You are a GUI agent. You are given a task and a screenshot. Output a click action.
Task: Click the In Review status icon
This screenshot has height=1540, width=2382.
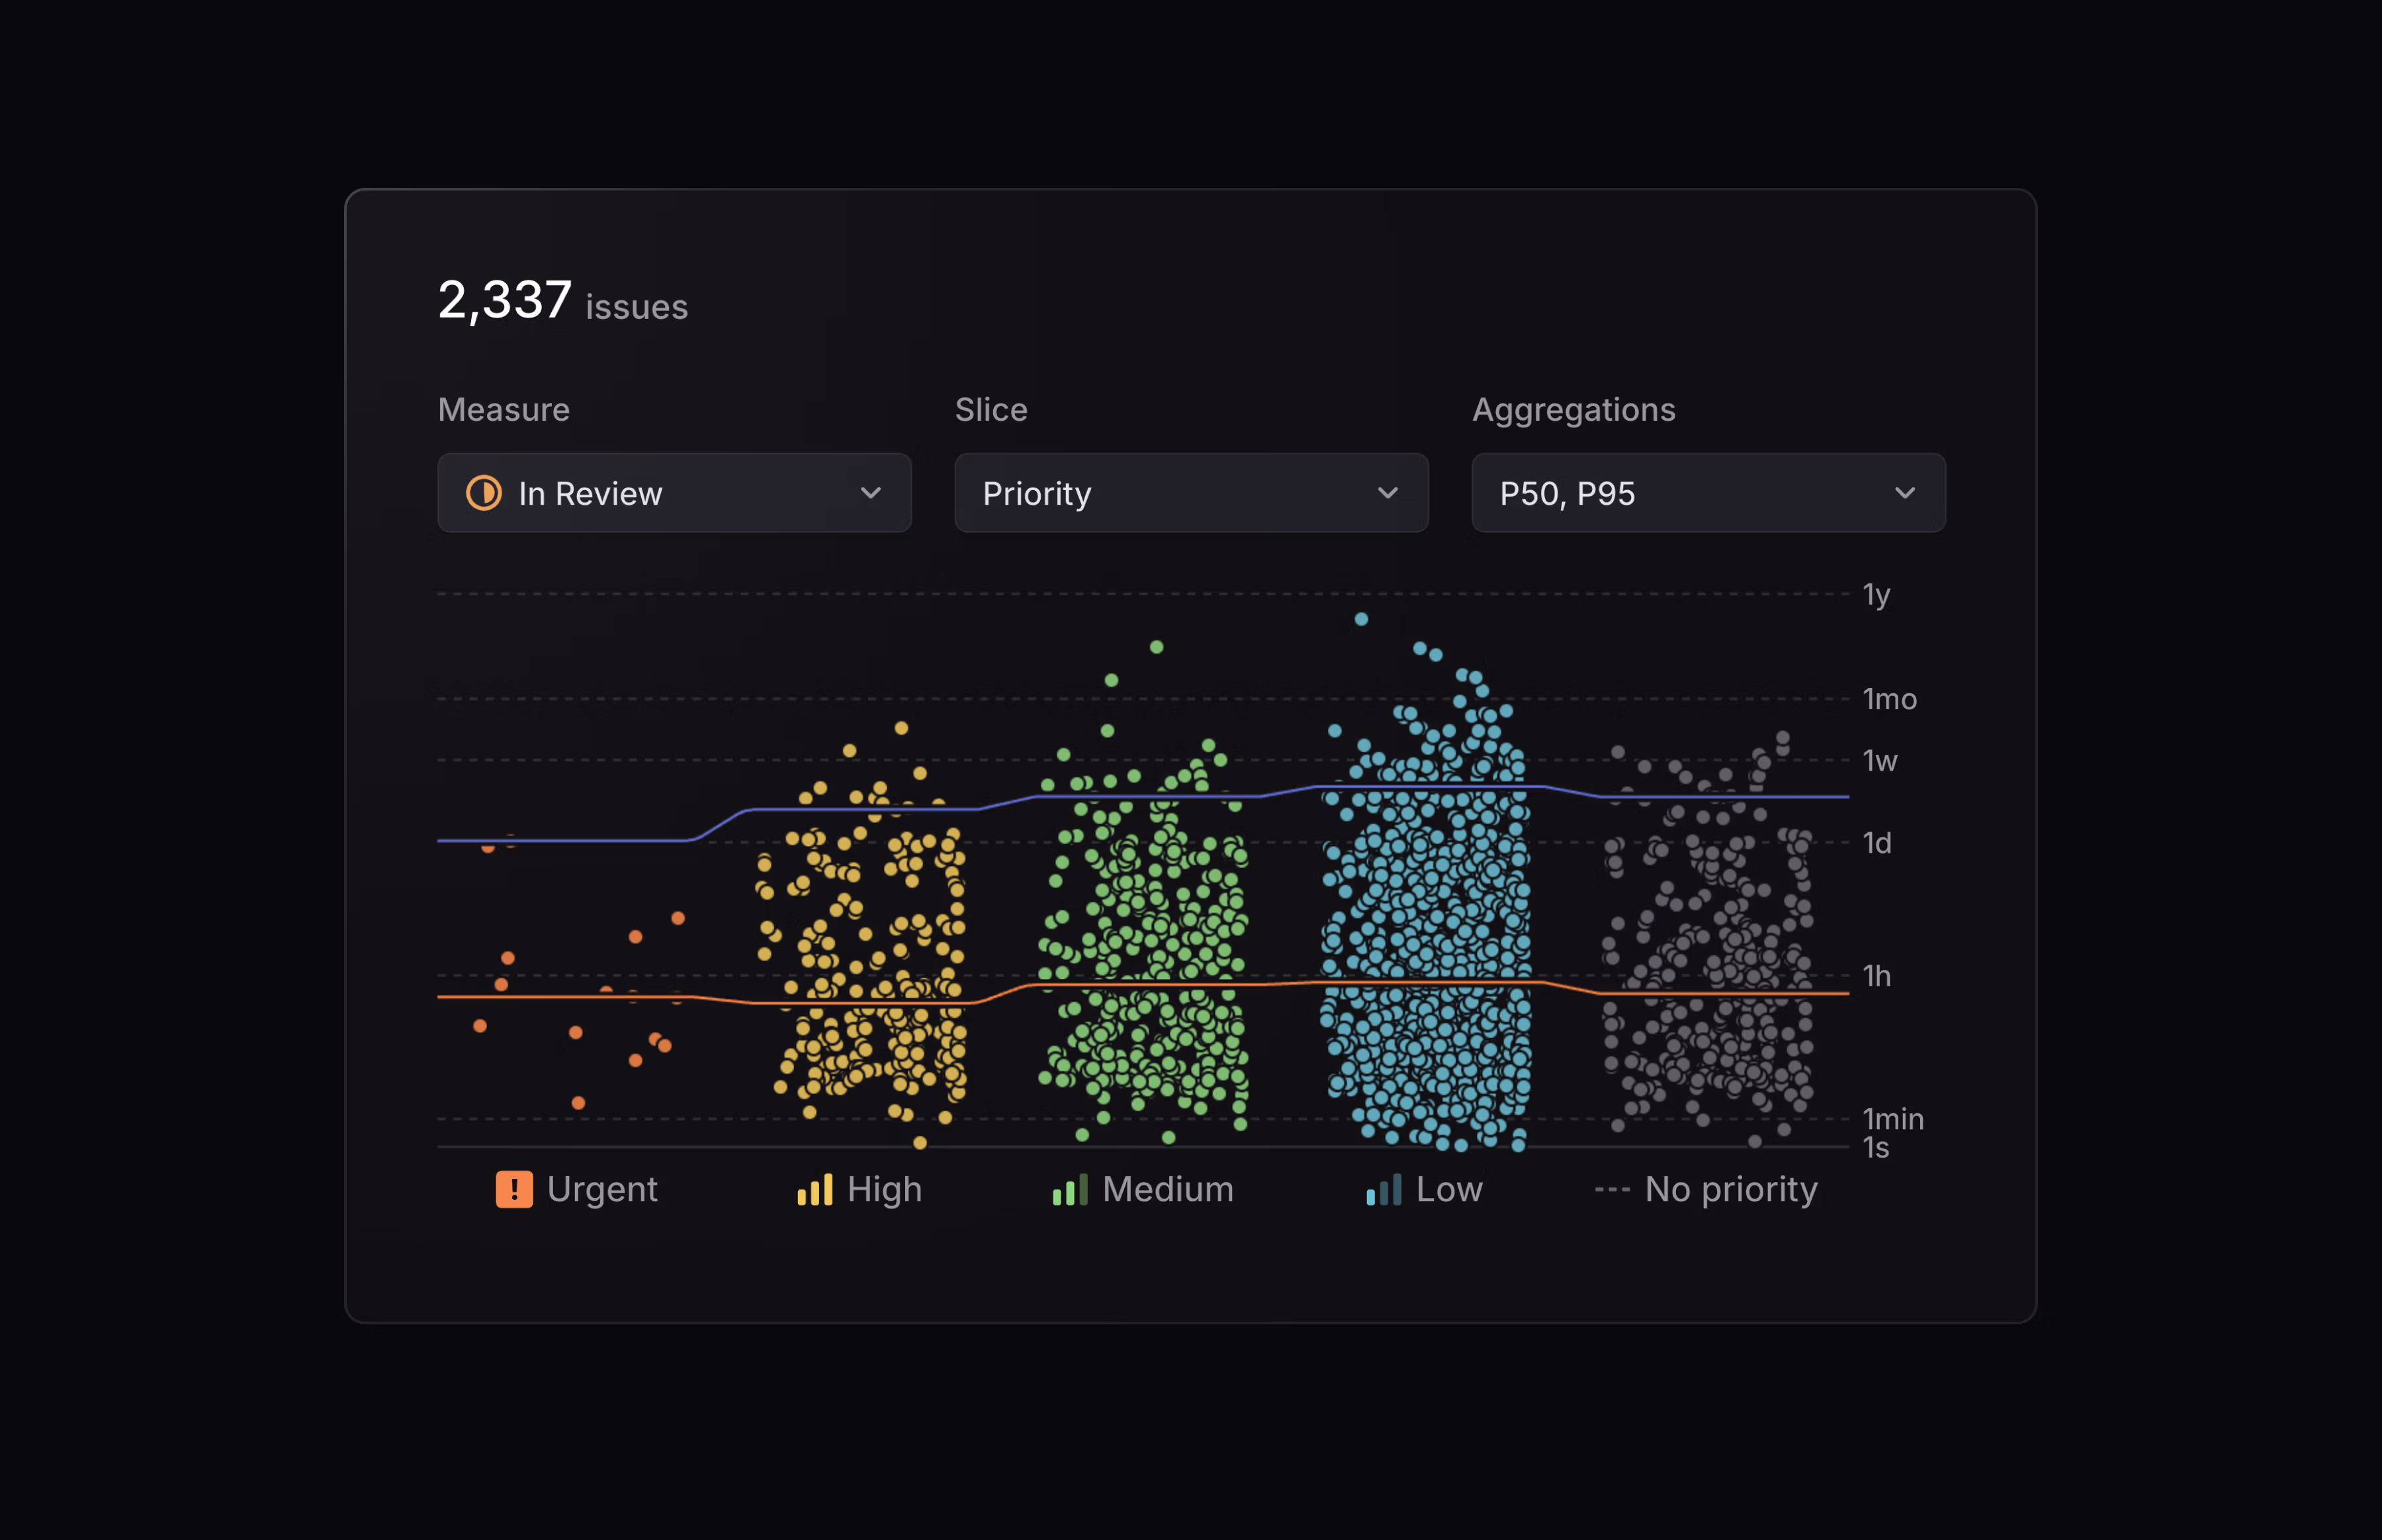tap(483, 493)
